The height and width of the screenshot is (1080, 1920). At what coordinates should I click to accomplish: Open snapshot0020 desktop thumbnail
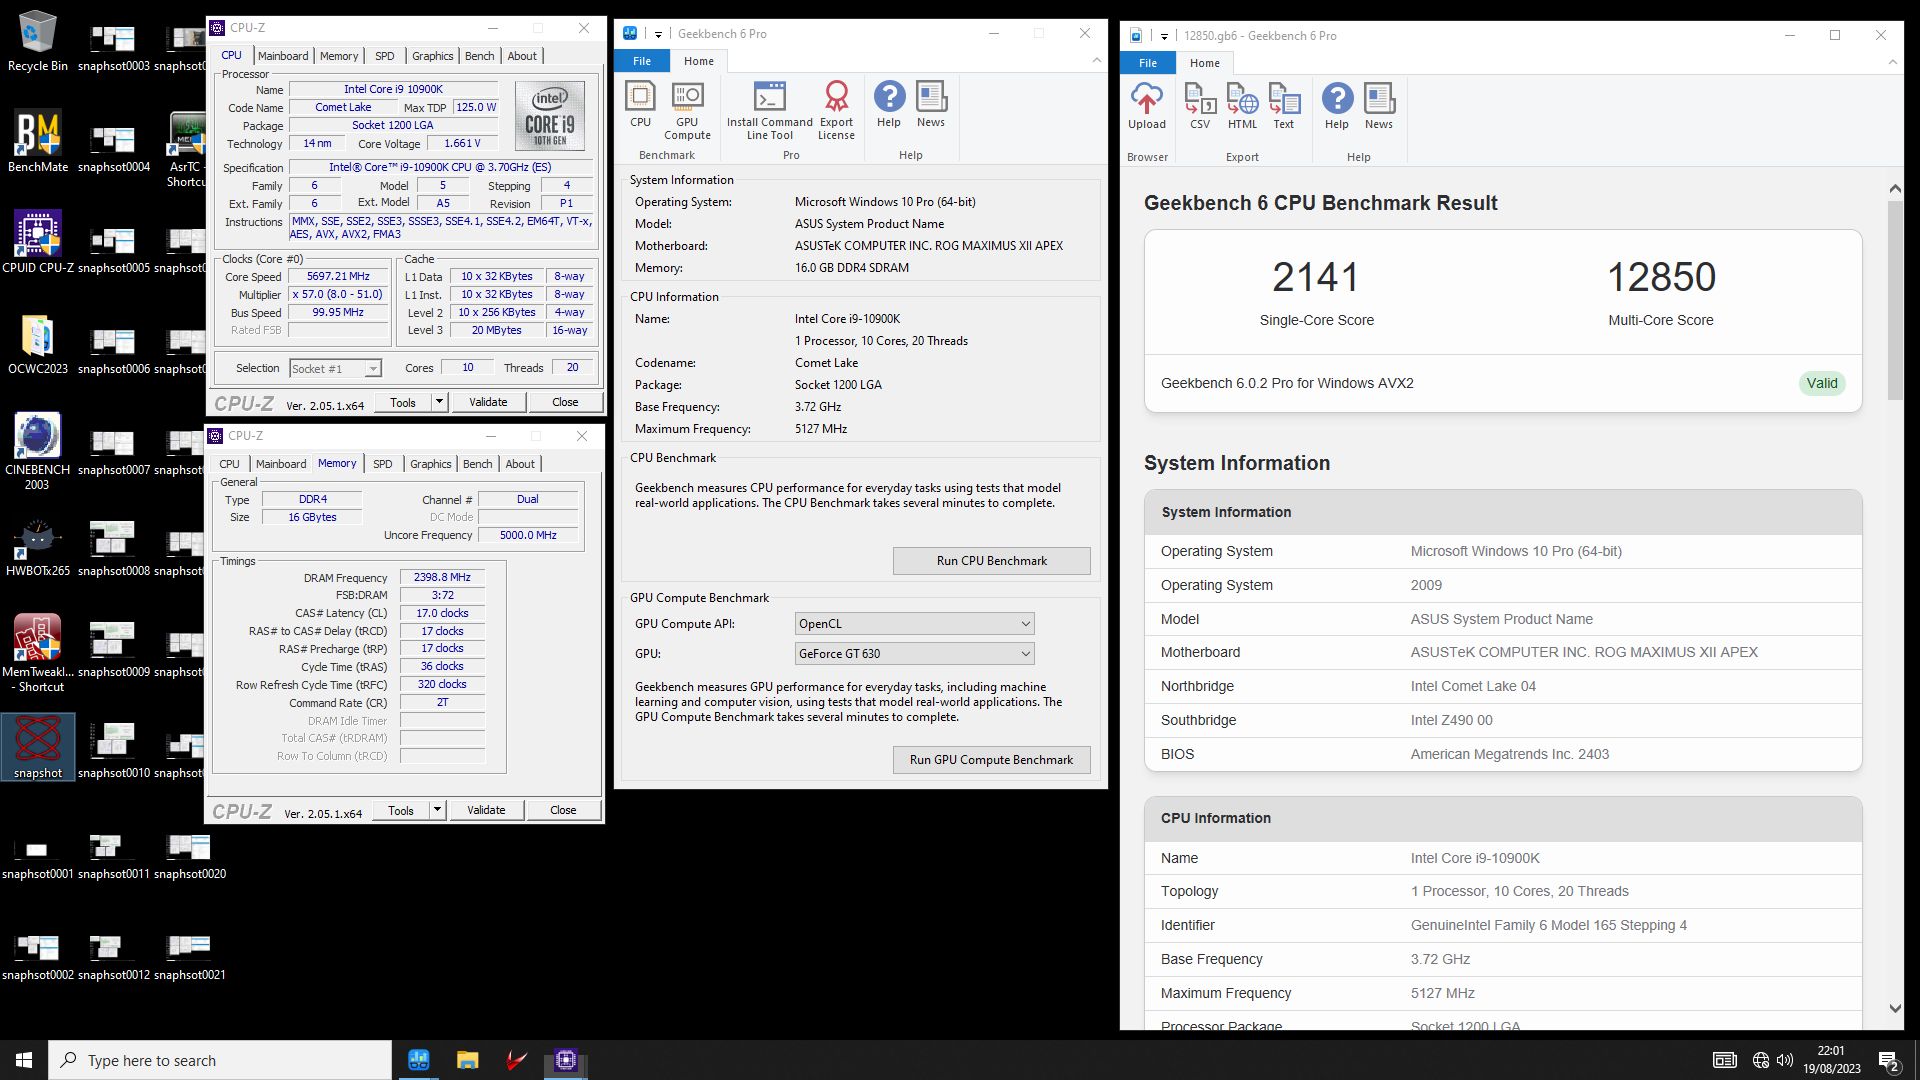tap(189, 856)
